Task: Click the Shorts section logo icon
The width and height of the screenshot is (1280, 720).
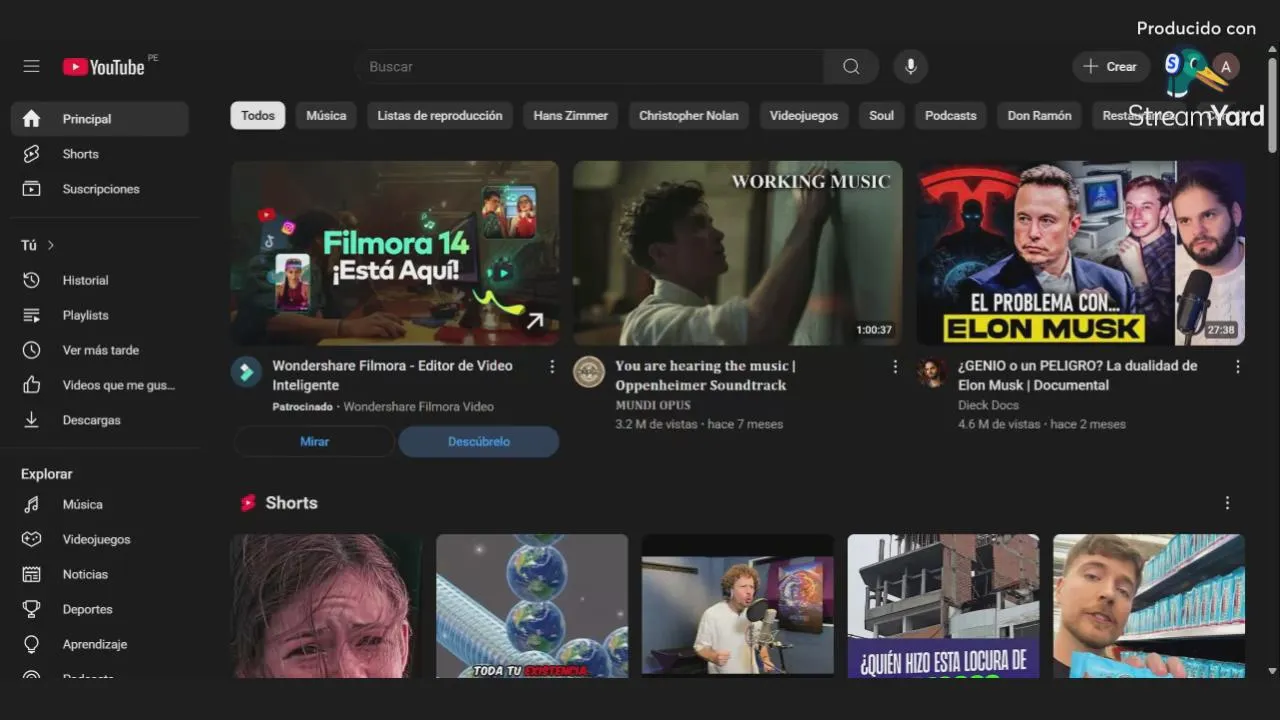Action: 248,503
